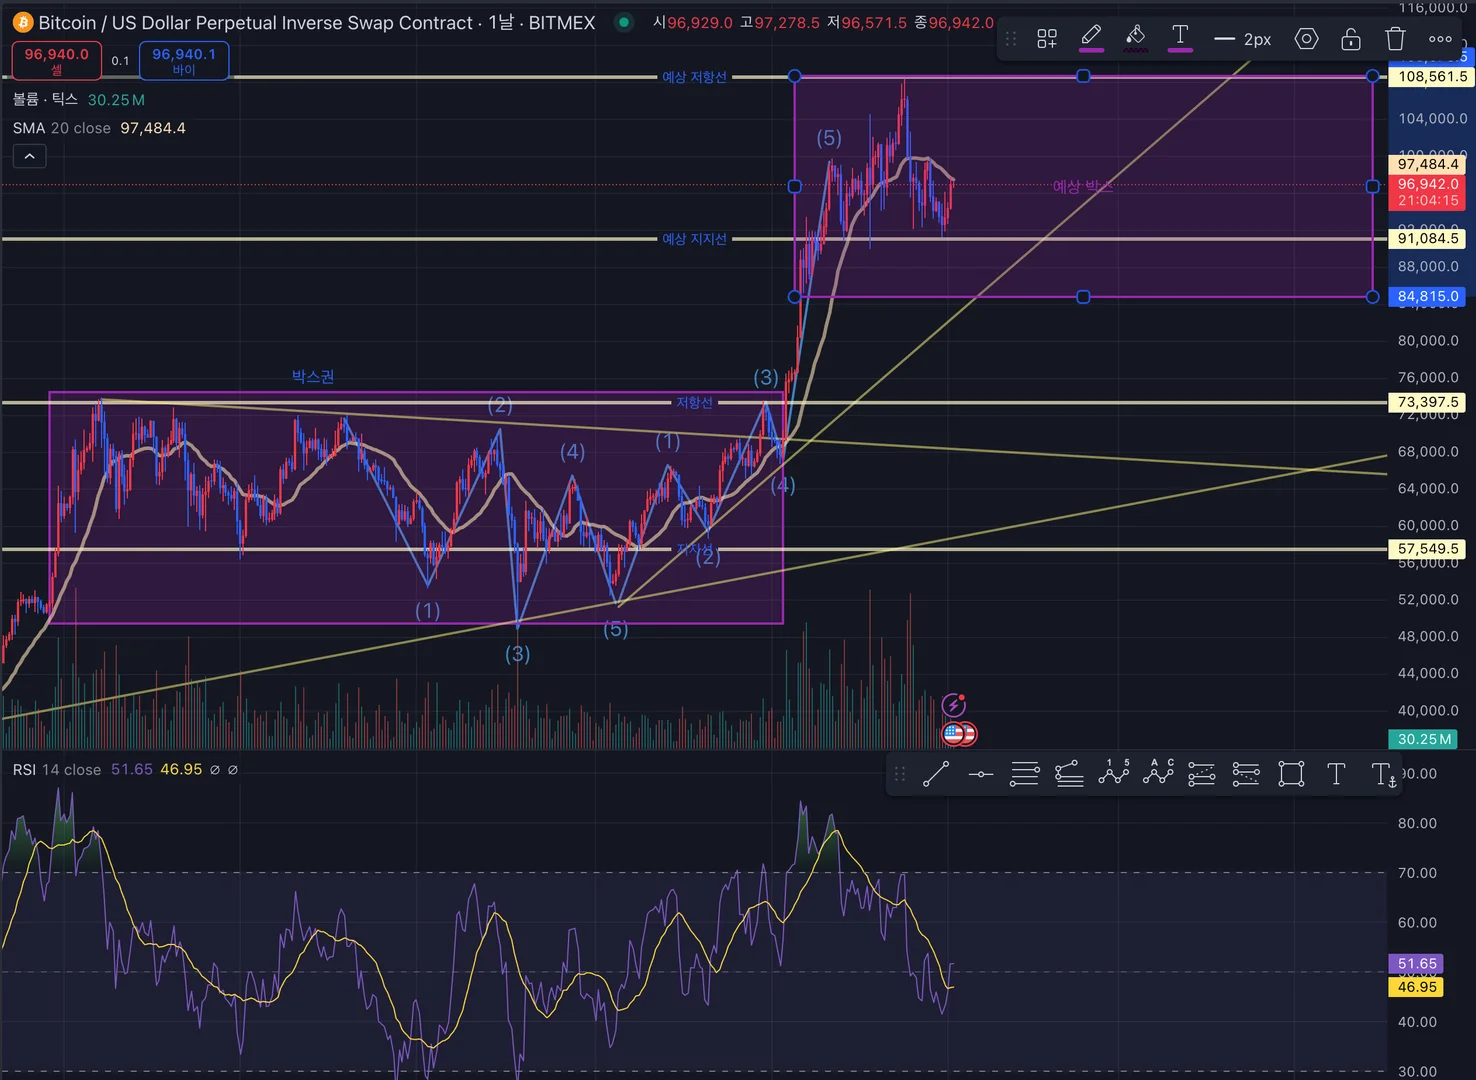The width and height of the screenshot is (1476, 1080).
Task: Select the volume indicator legend label
Action: tap(45, 99)
